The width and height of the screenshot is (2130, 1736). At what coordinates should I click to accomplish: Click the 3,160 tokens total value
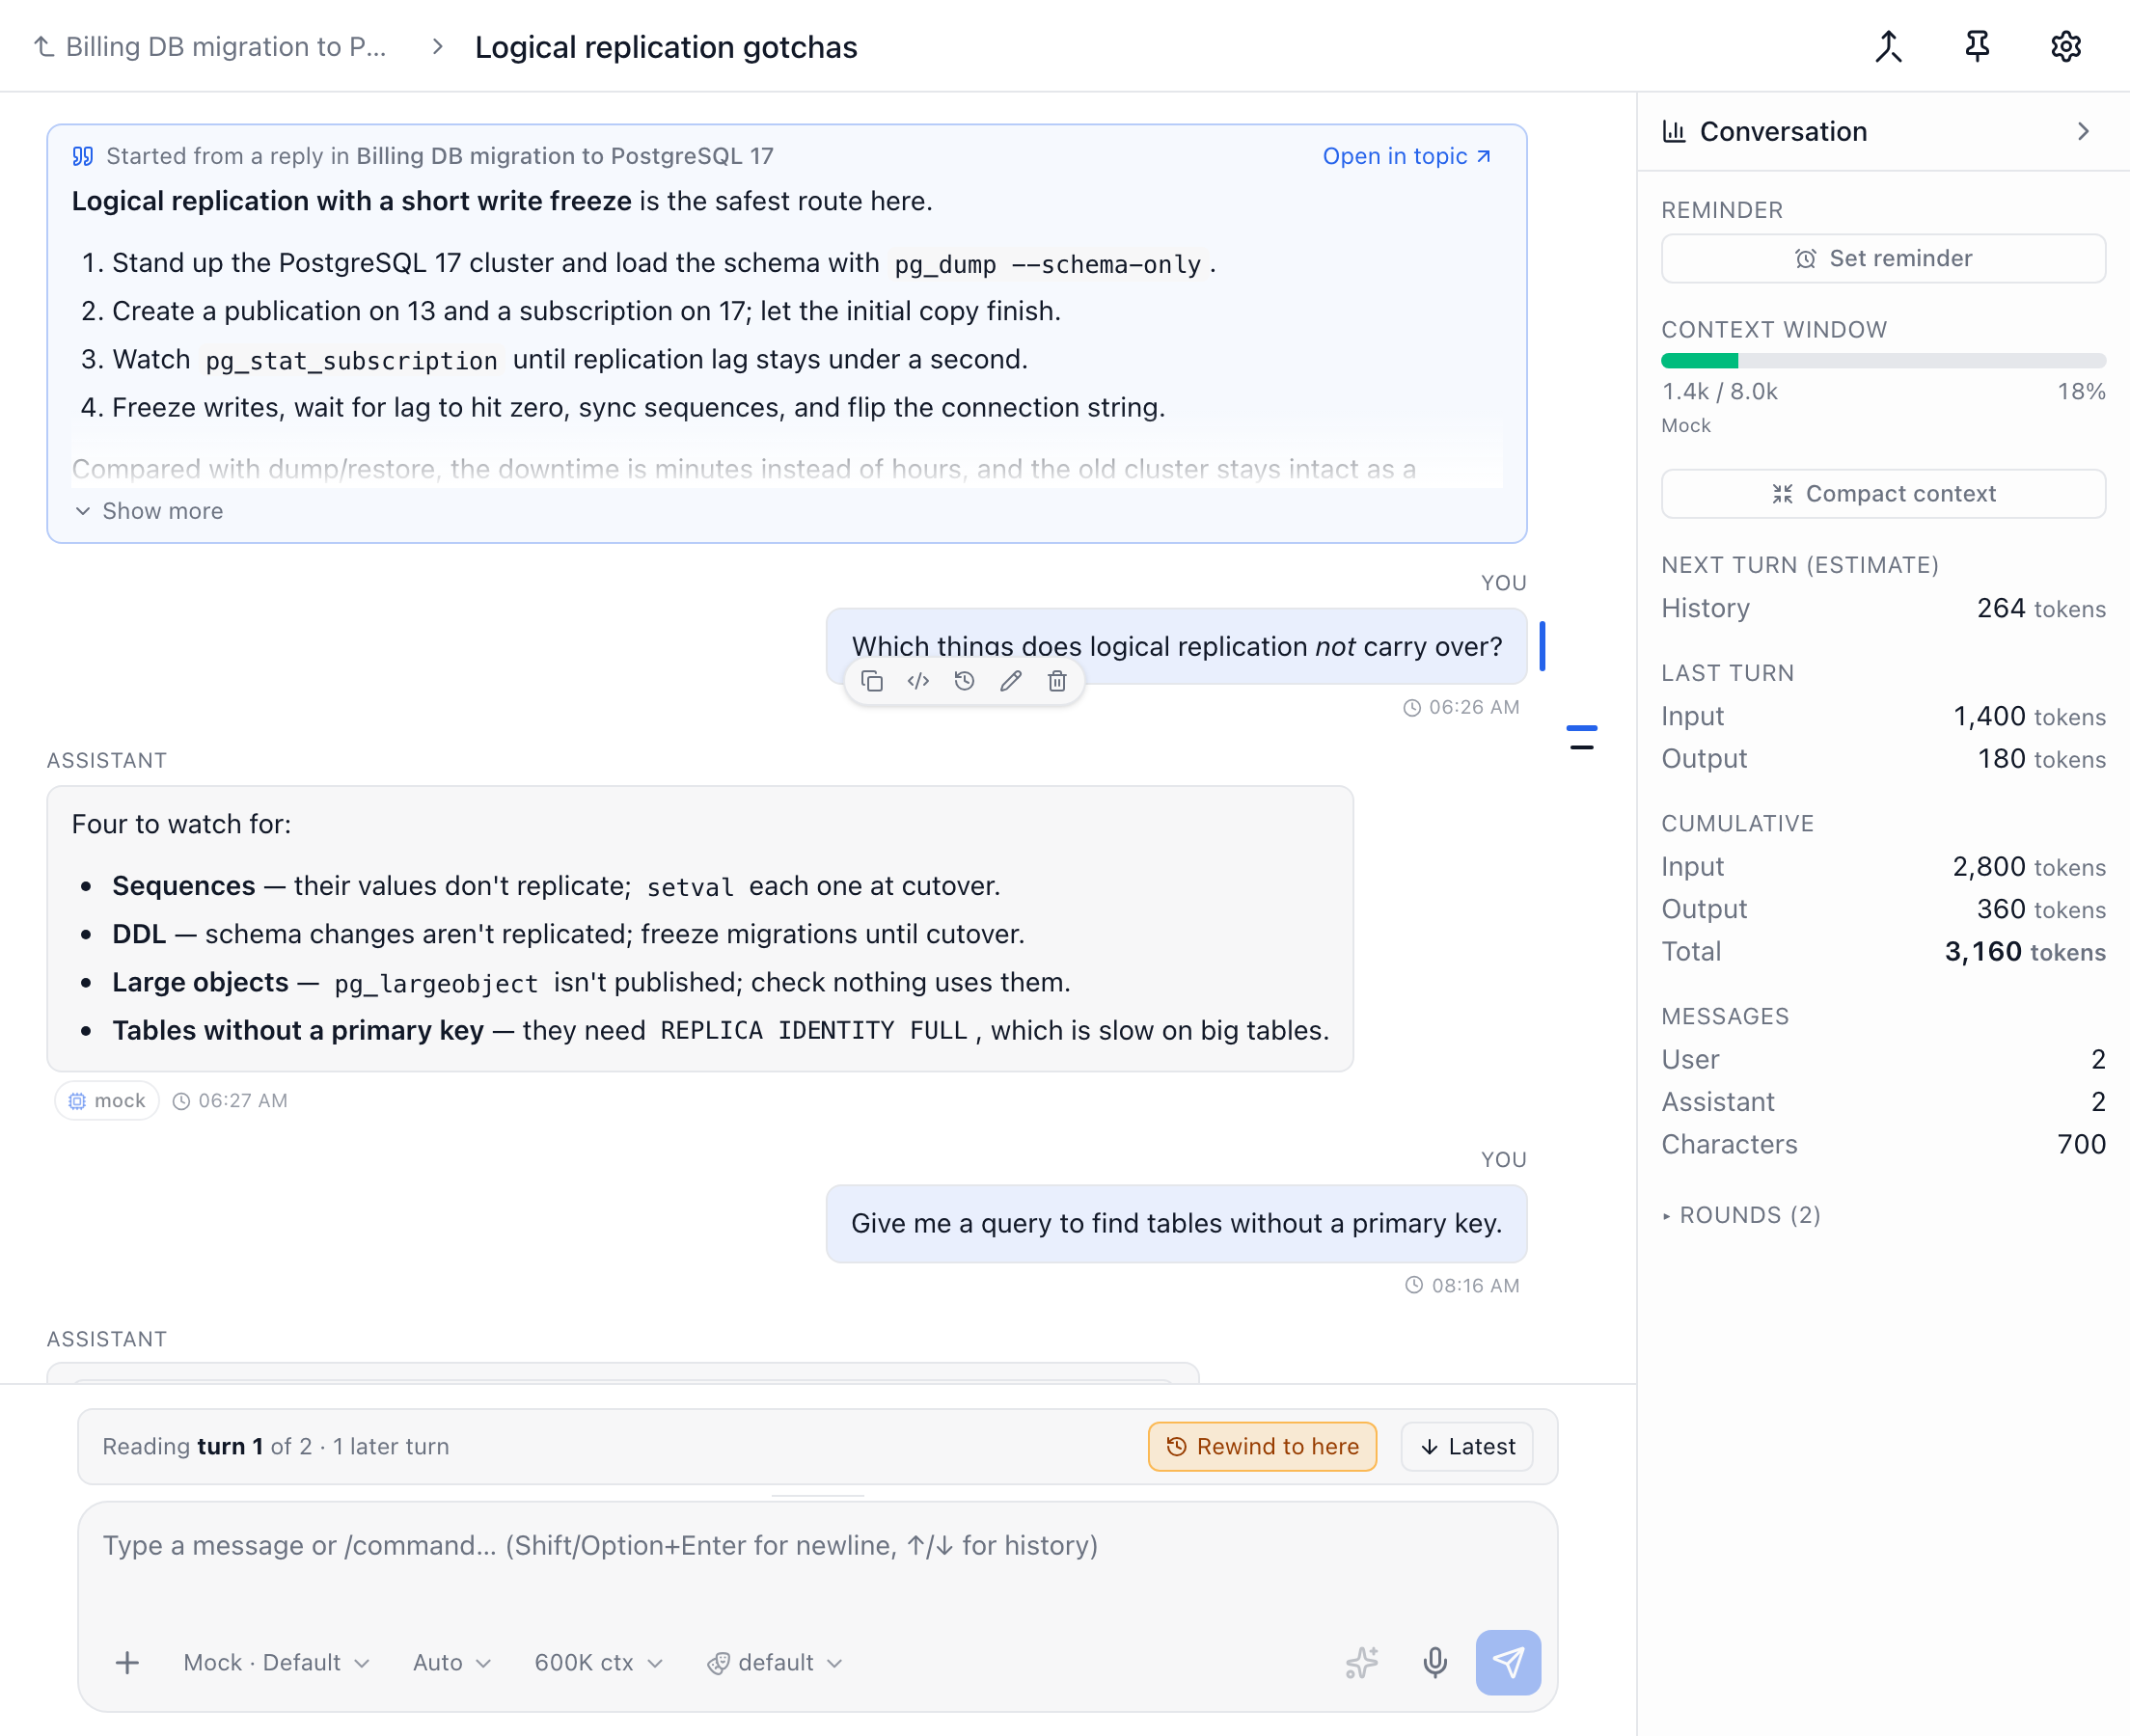[x=2025, y=951]
